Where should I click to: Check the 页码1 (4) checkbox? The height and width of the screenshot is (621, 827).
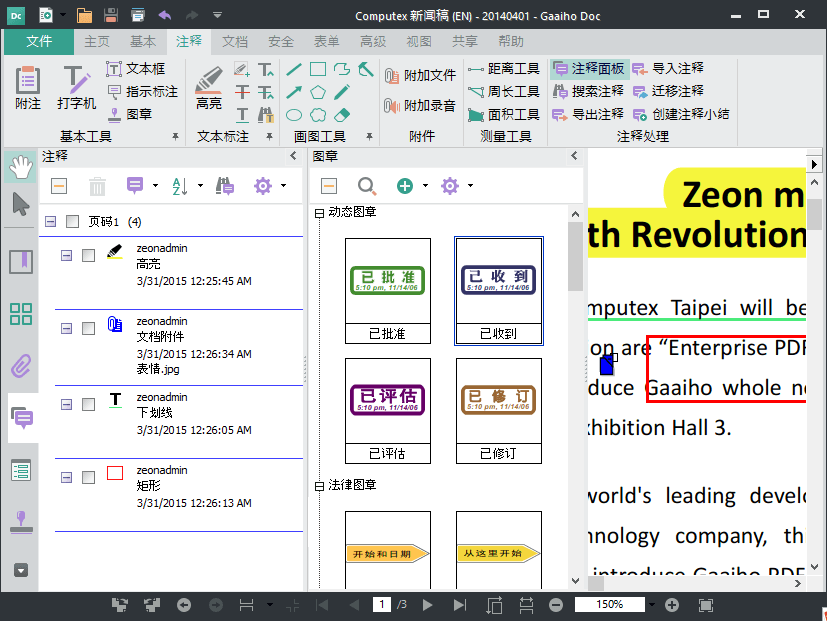click(72, 222)
